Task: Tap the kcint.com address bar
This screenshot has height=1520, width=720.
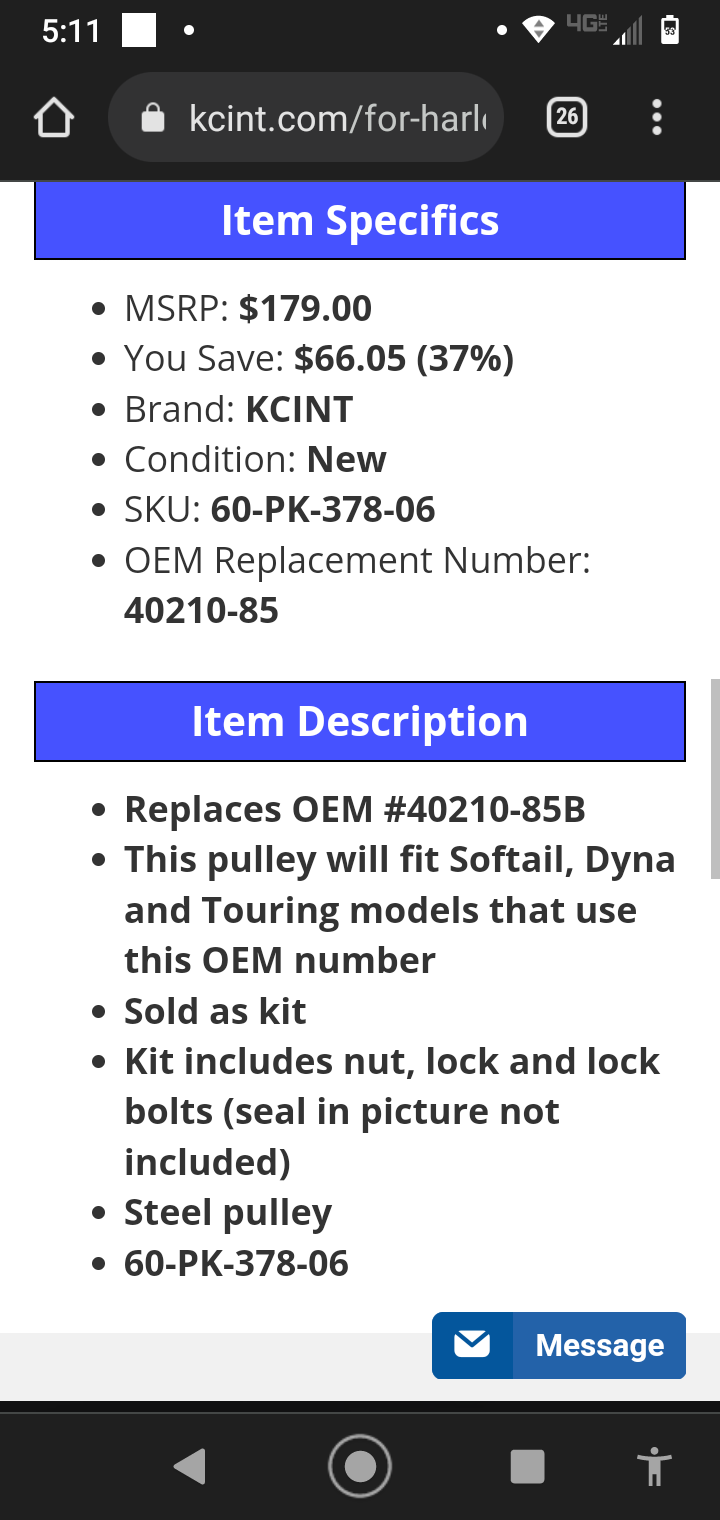Action: [320, 119]
